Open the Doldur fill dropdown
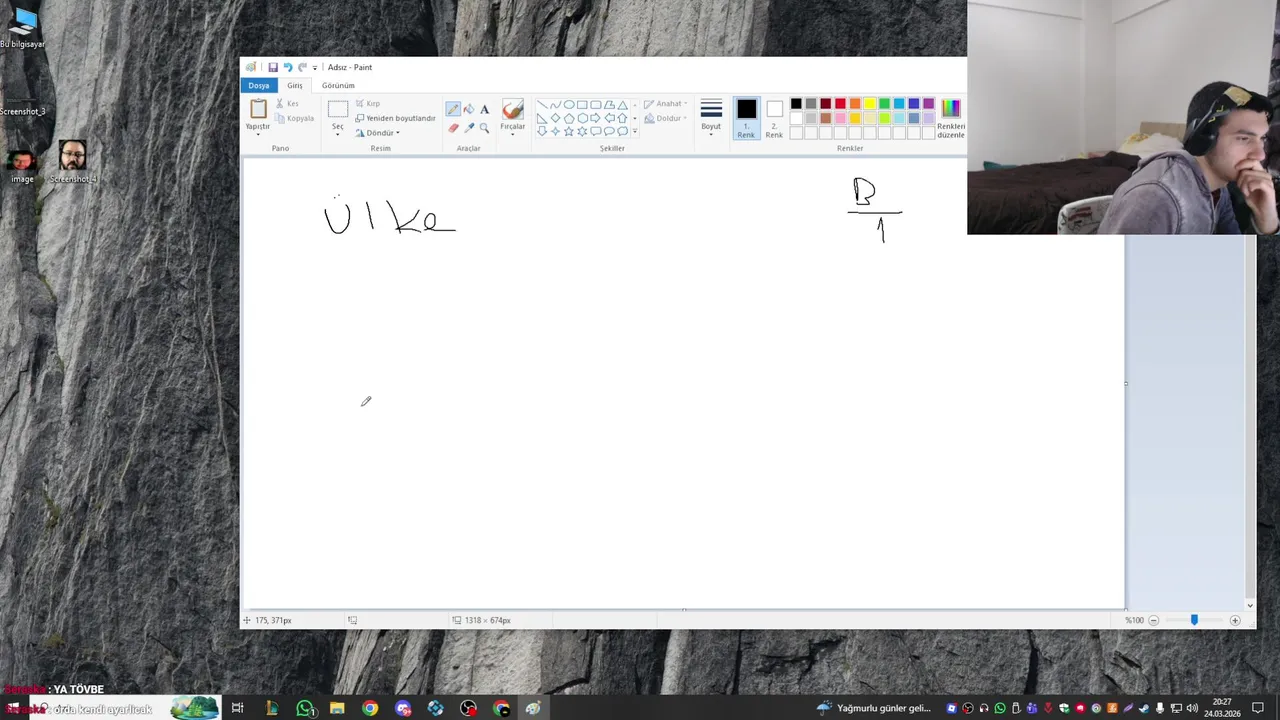 coord(665,118)
